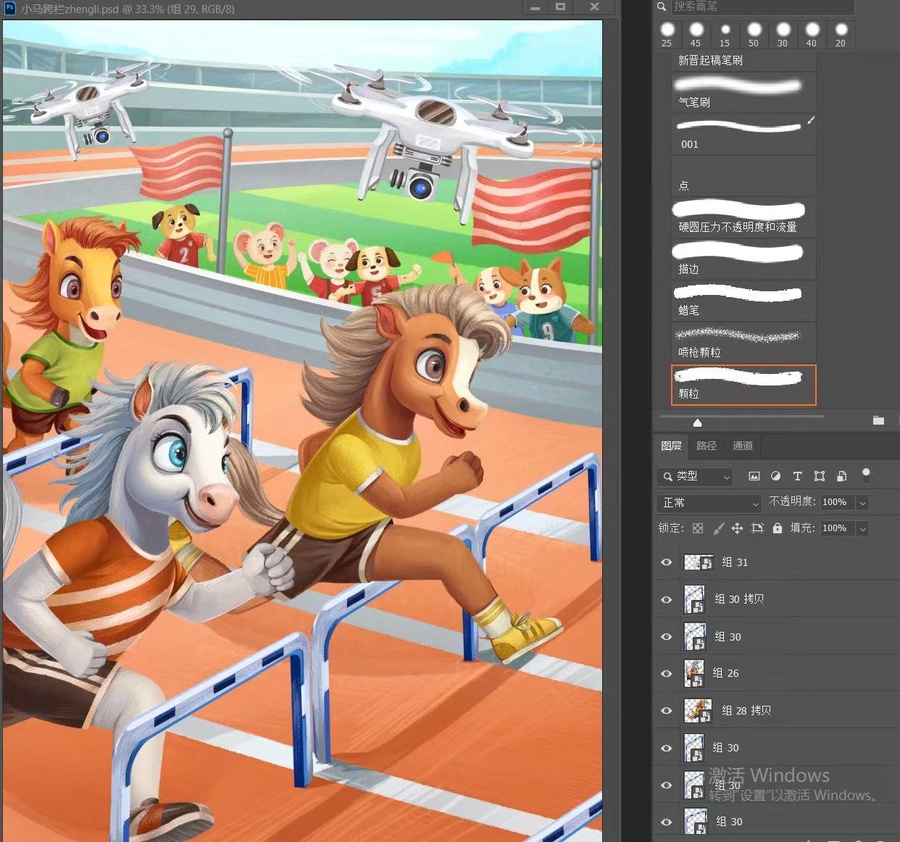Select the recent brush sized 45
This screenshot has height=842, width=900.
(x=696, y=34)
